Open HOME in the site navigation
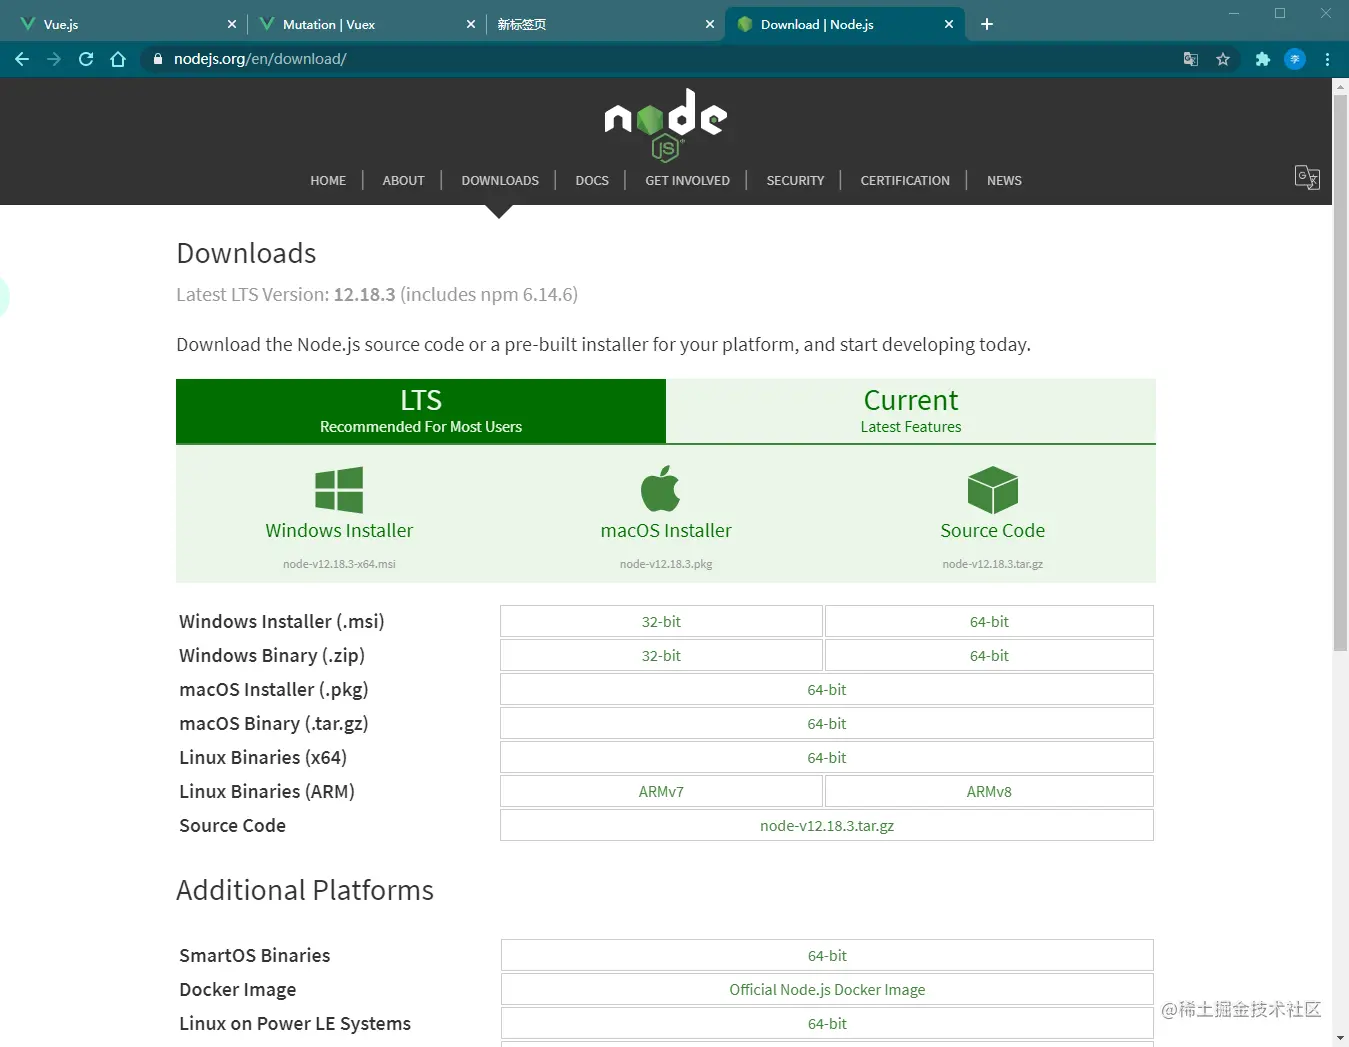 (328, 181)
